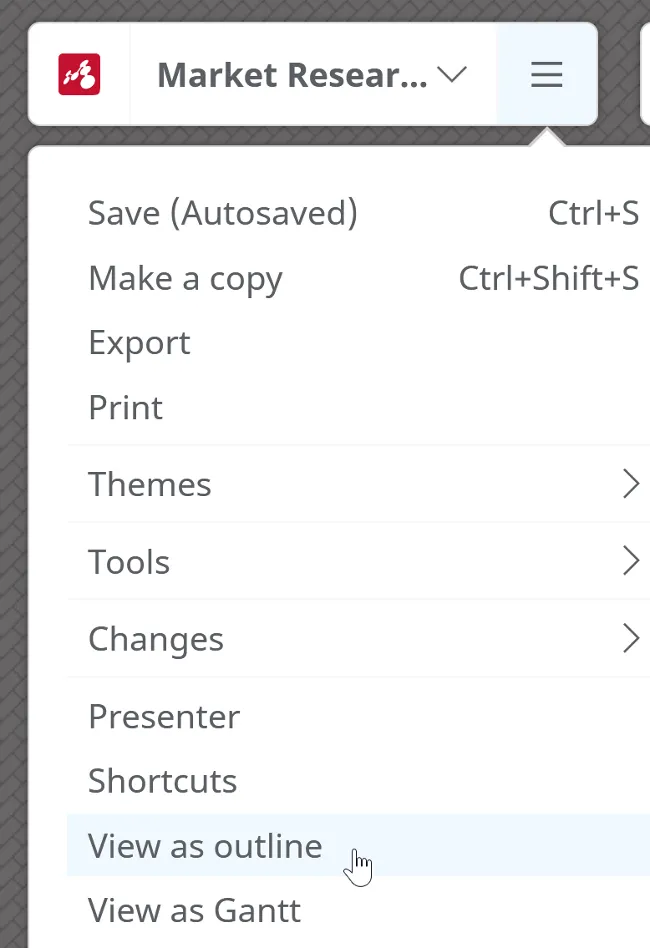Choose Make a copy menu entry

tap(185, 278)
